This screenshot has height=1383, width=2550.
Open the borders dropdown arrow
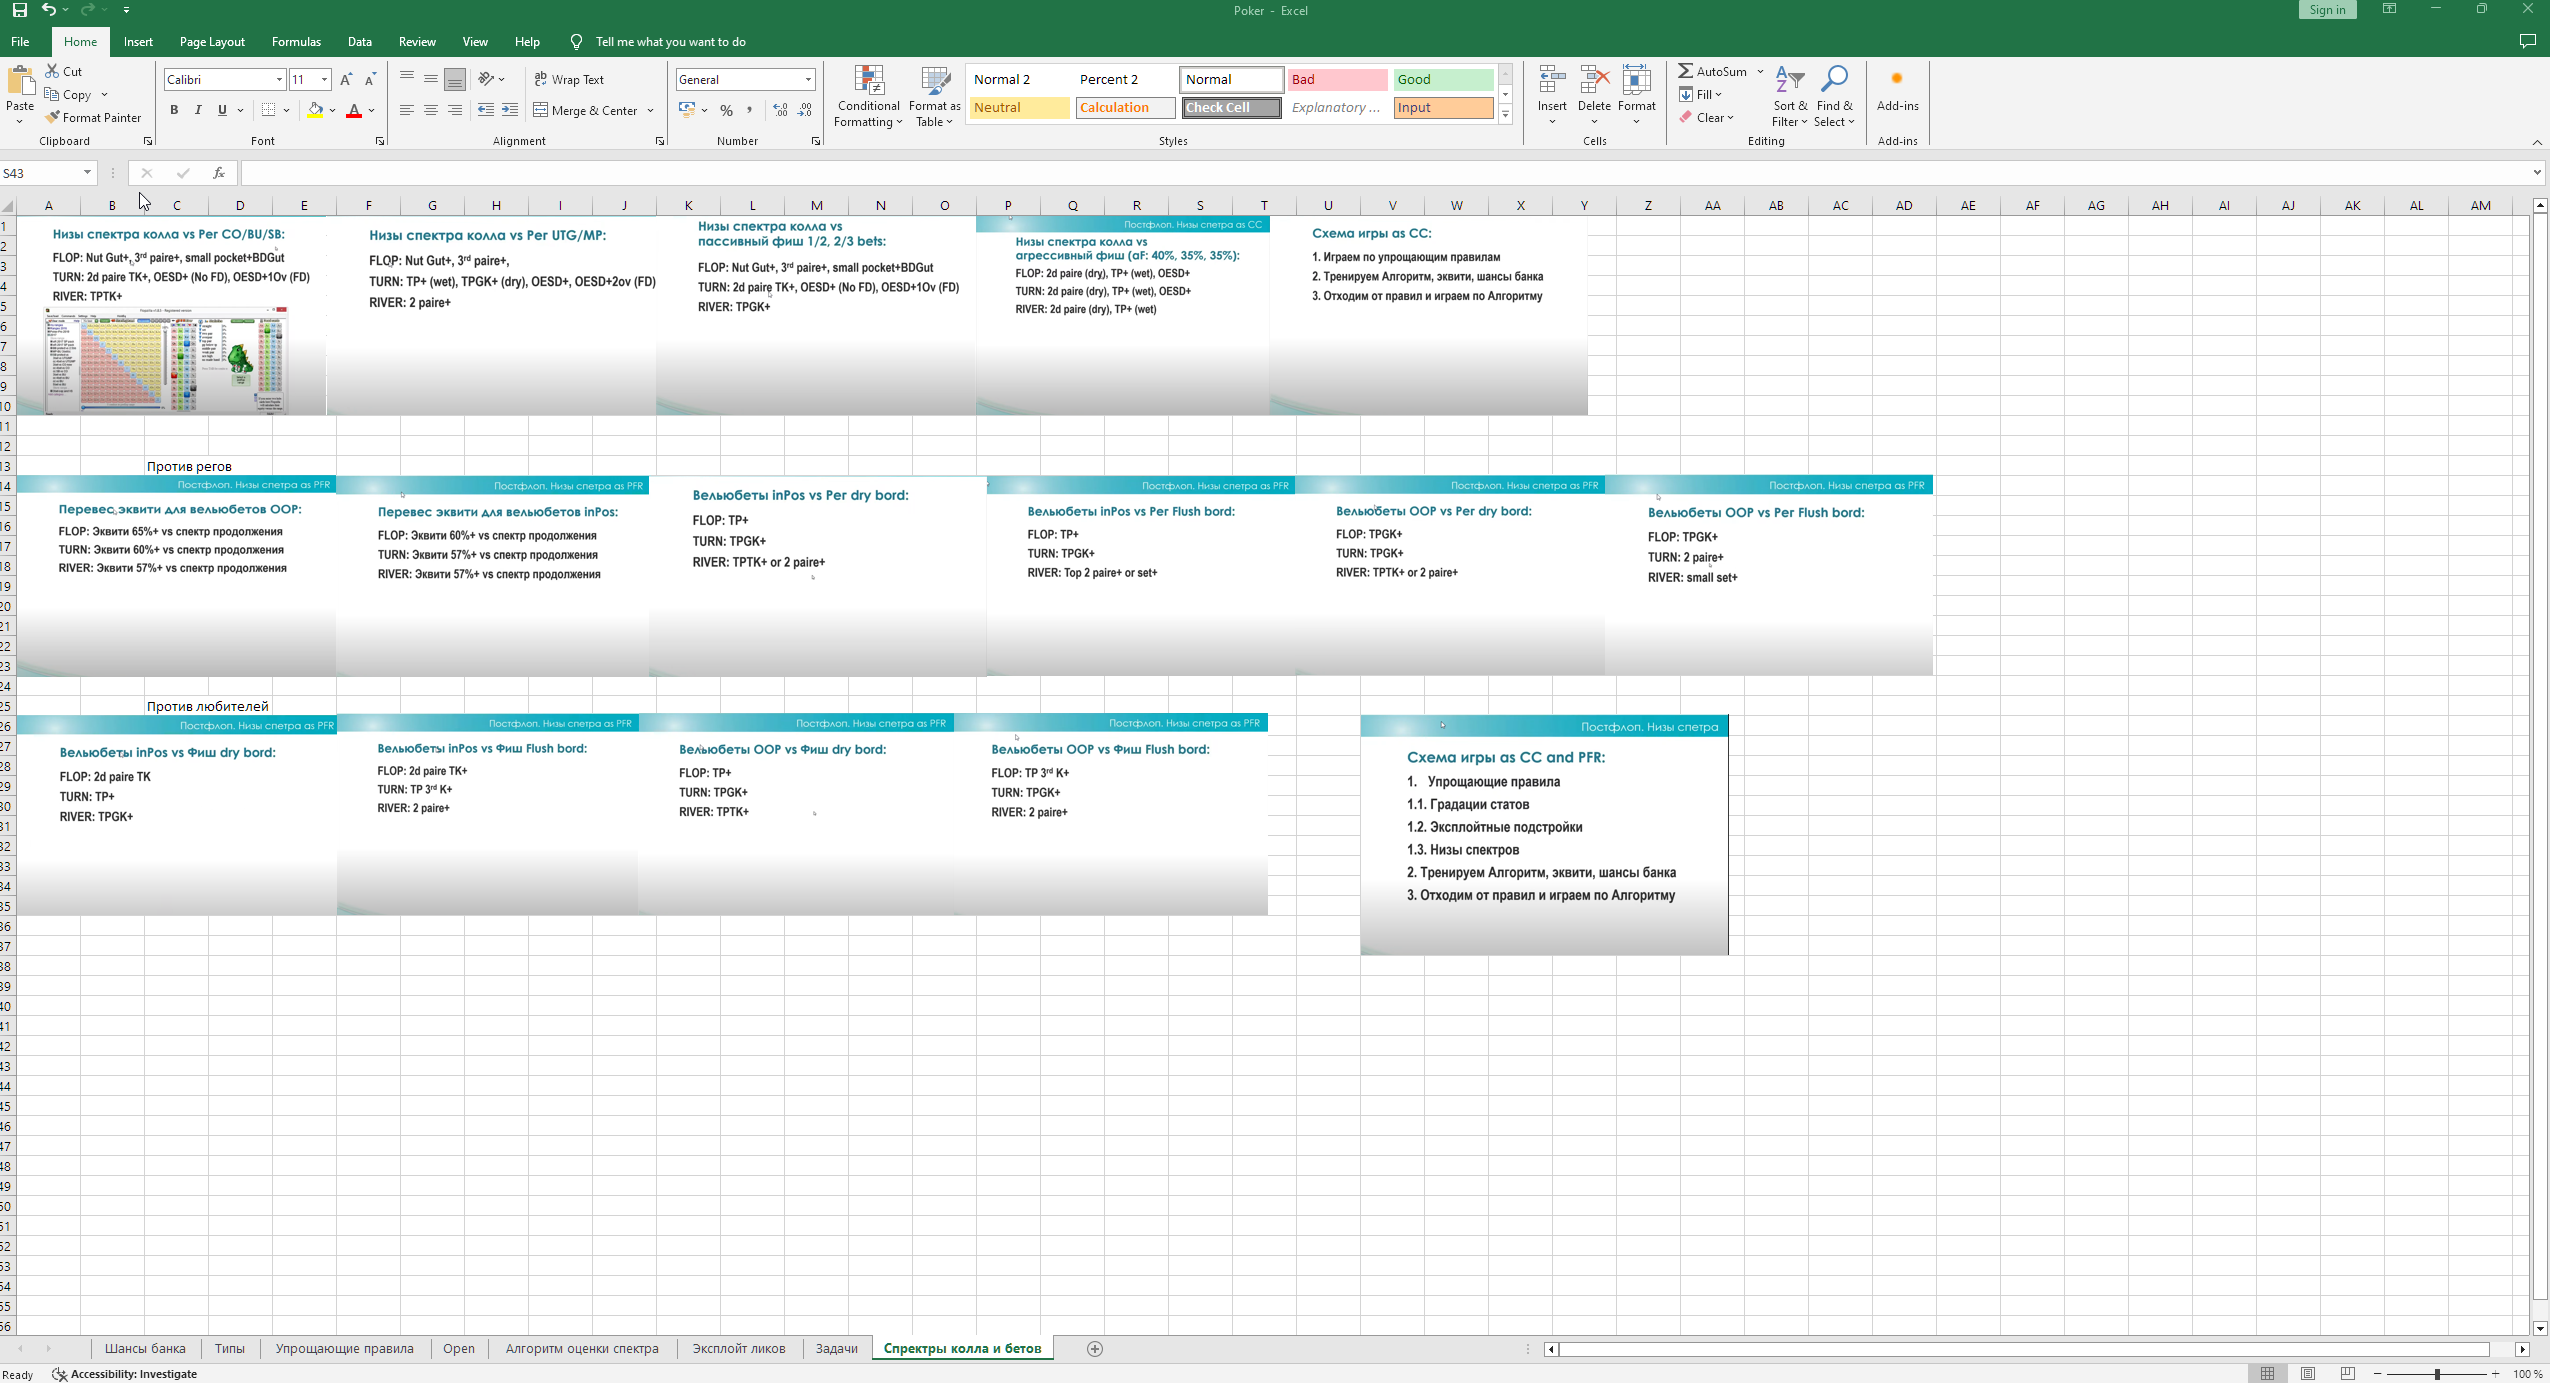point(286,110)
